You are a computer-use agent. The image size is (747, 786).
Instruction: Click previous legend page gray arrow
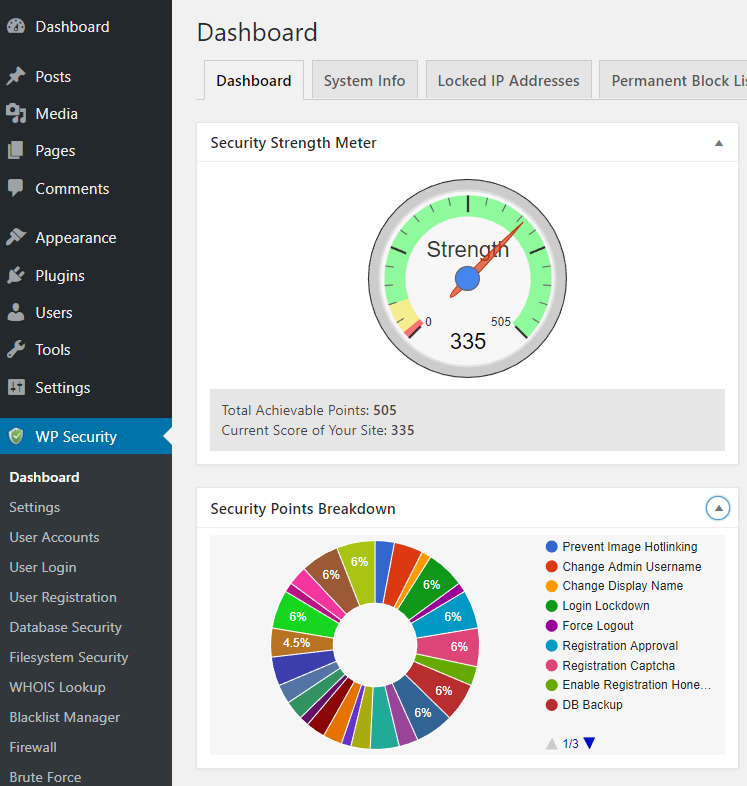[x=551, y=743]
